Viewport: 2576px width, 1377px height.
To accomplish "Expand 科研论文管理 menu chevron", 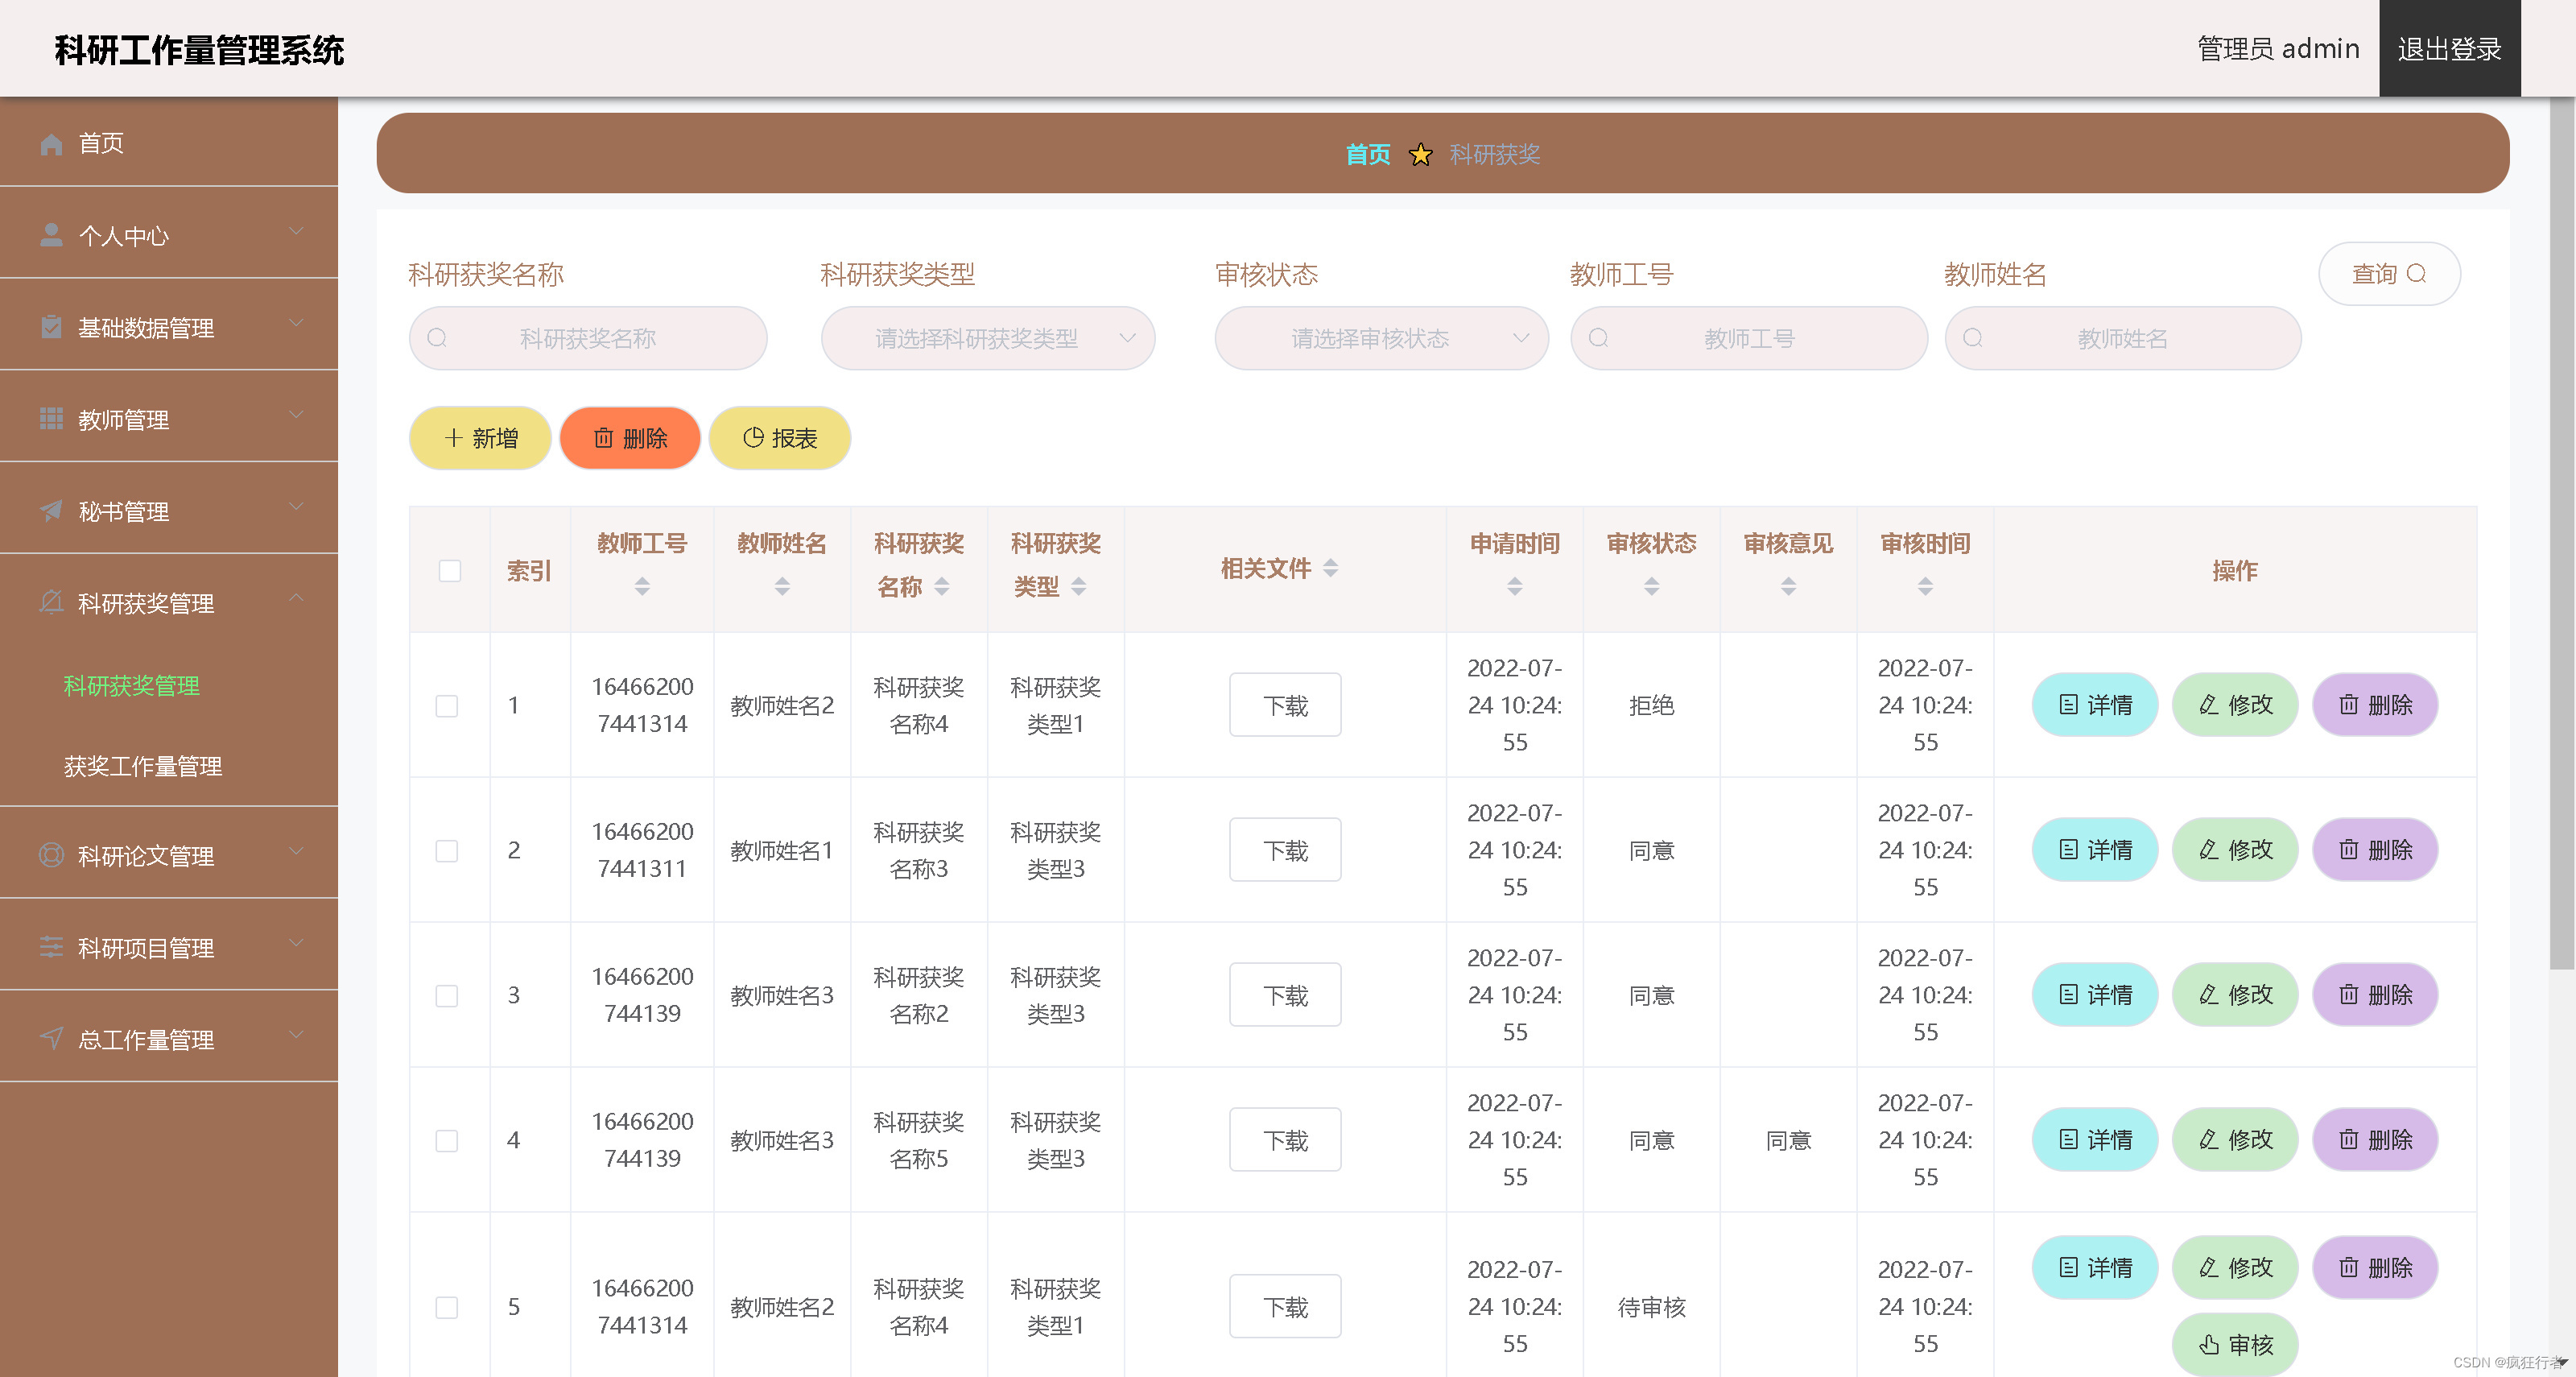I will point(296,851).
